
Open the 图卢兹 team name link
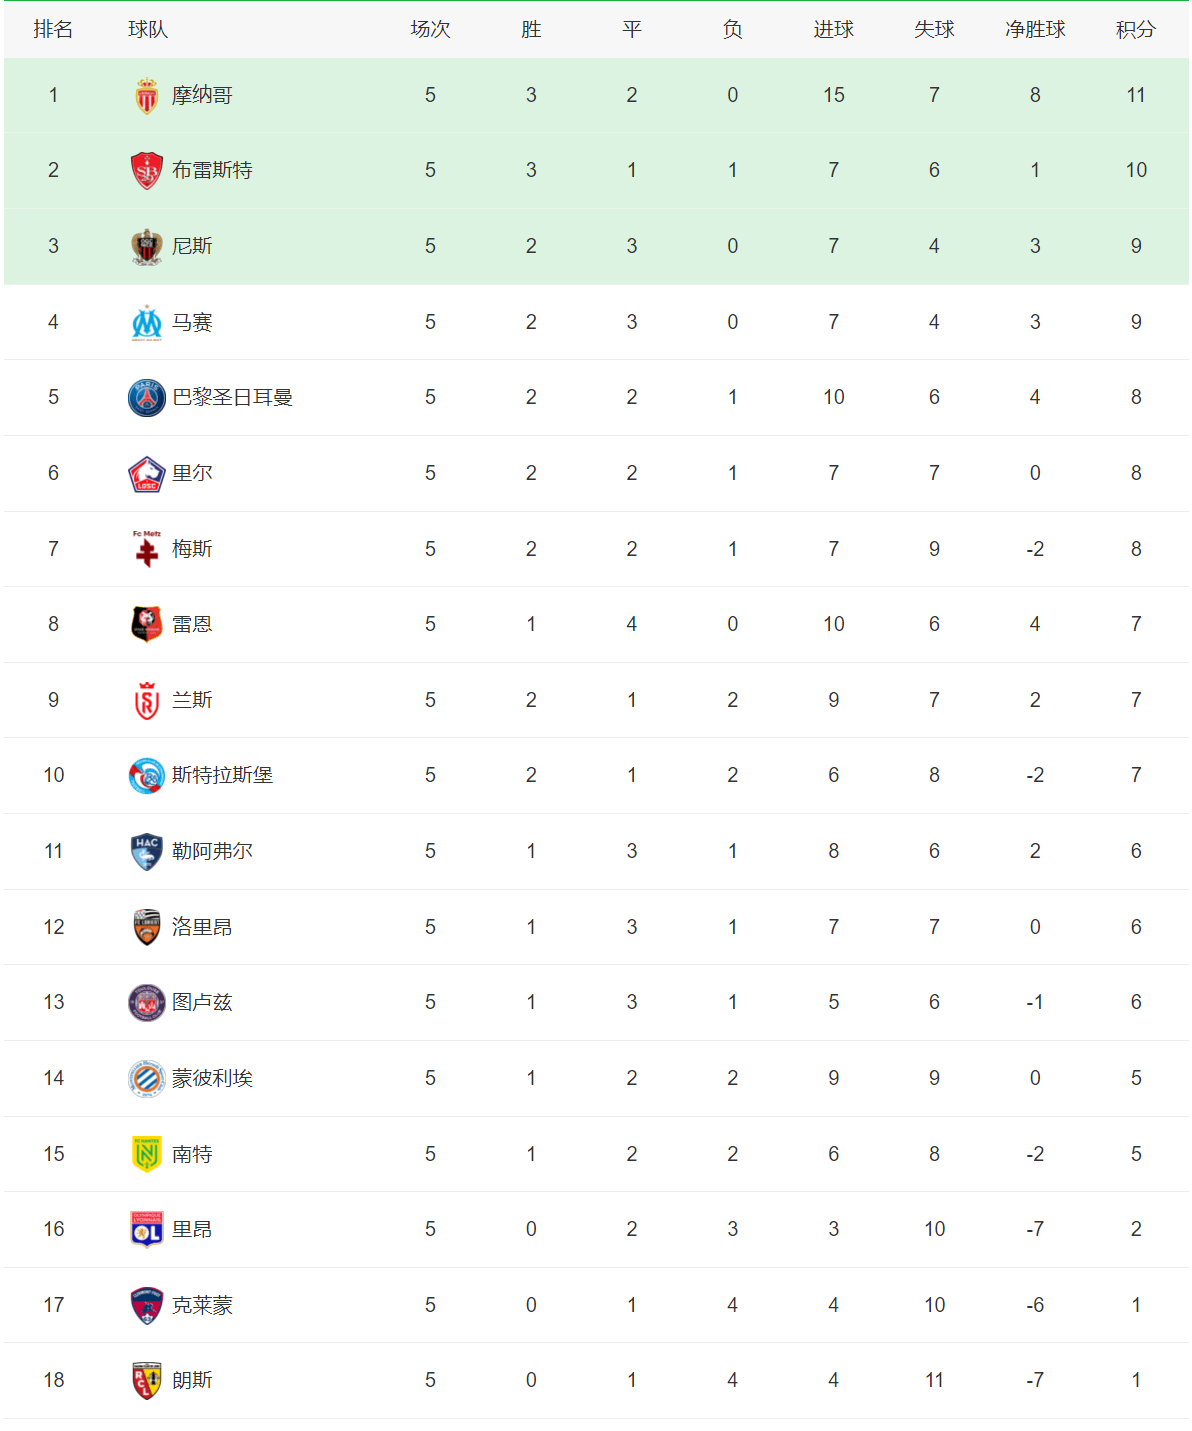coord(202,1002)
